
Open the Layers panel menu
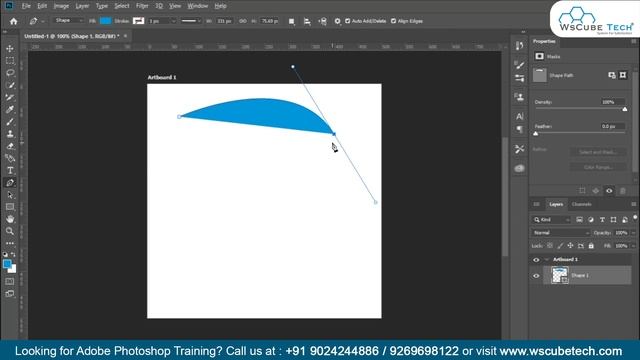[x=633, y=204]
